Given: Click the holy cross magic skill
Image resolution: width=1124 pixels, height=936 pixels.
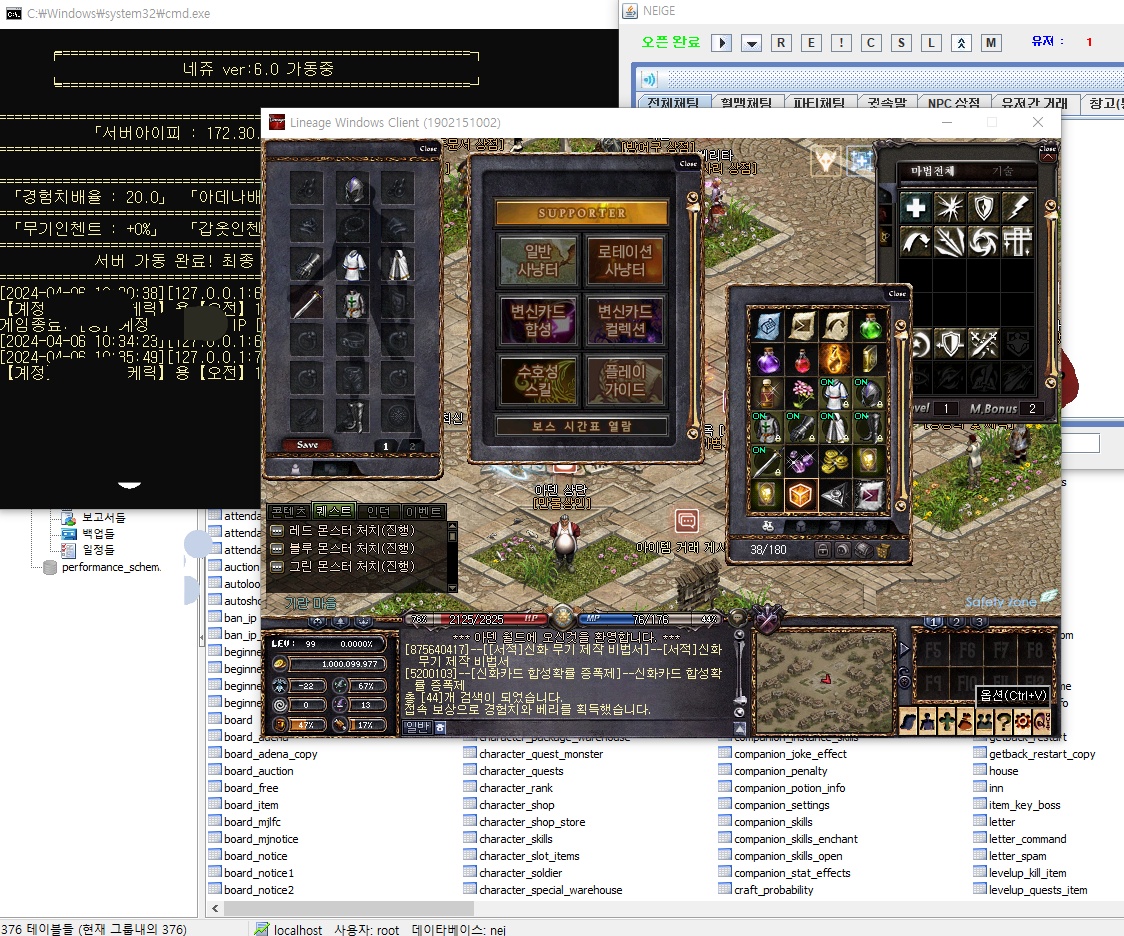Looking at the screenshot, I should tap(1017, 242).
